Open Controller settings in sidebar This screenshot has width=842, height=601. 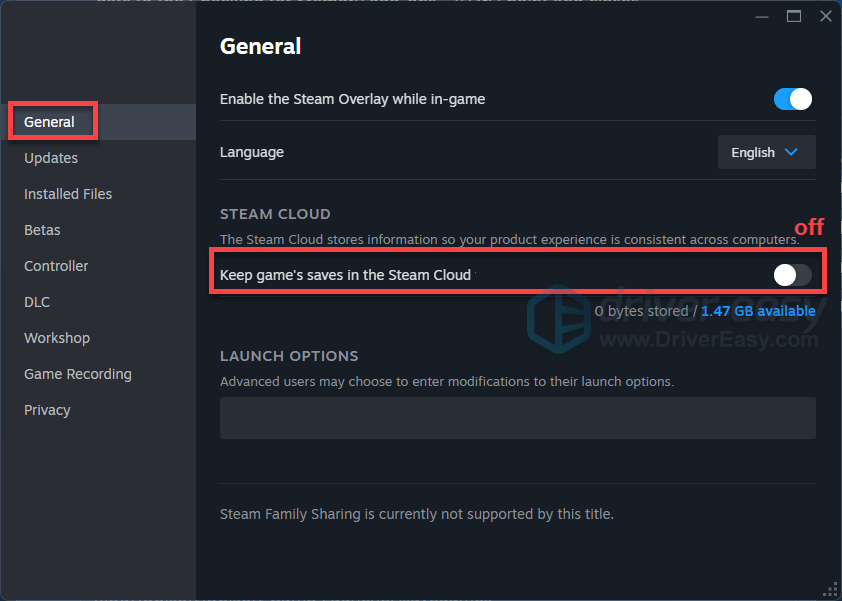click(56, 266)
